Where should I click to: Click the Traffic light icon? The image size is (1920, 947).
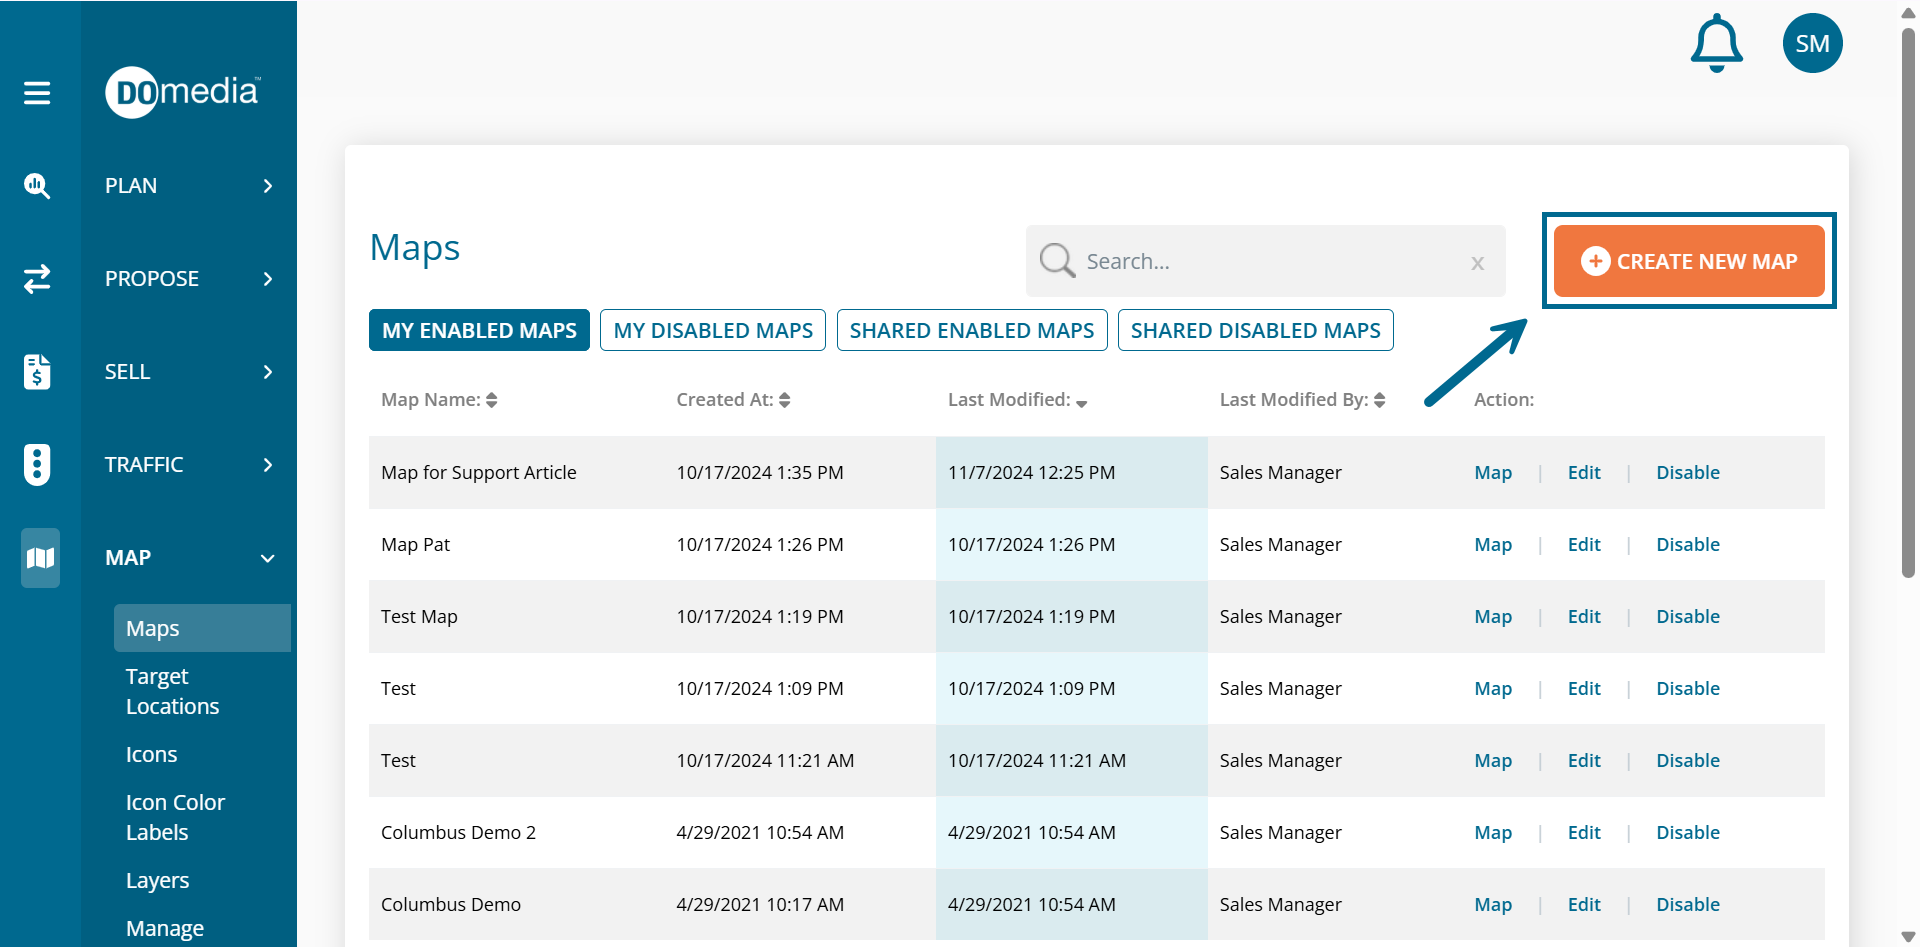[x=37, y=465]
